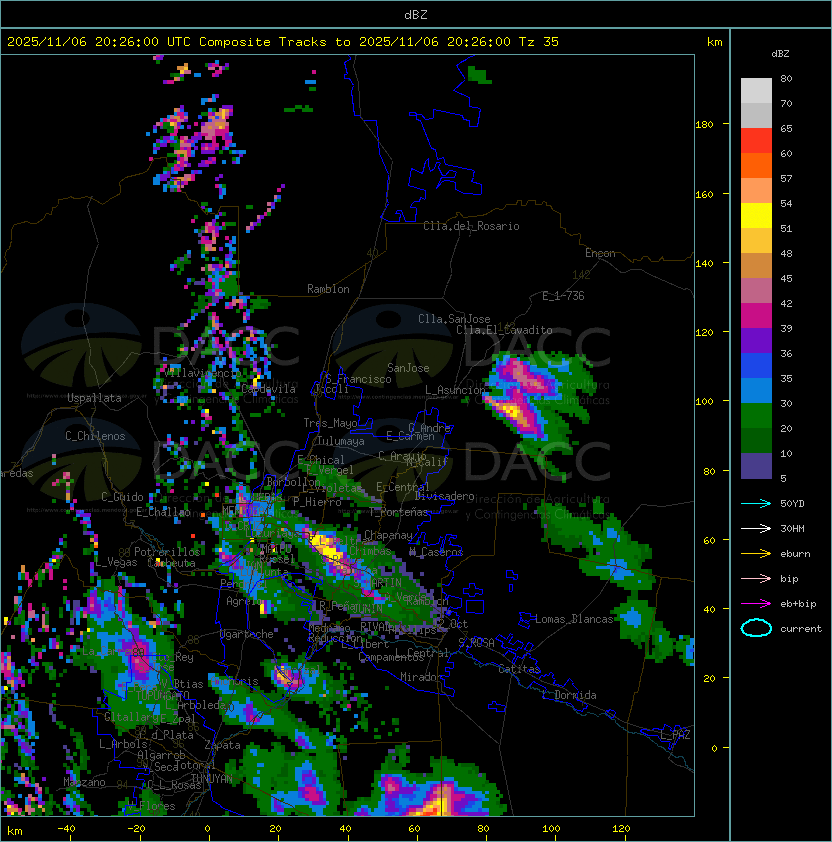Click the cyan 50YD arrow in legend
This screenshot has height=842, width=832.
click(756, 503)
